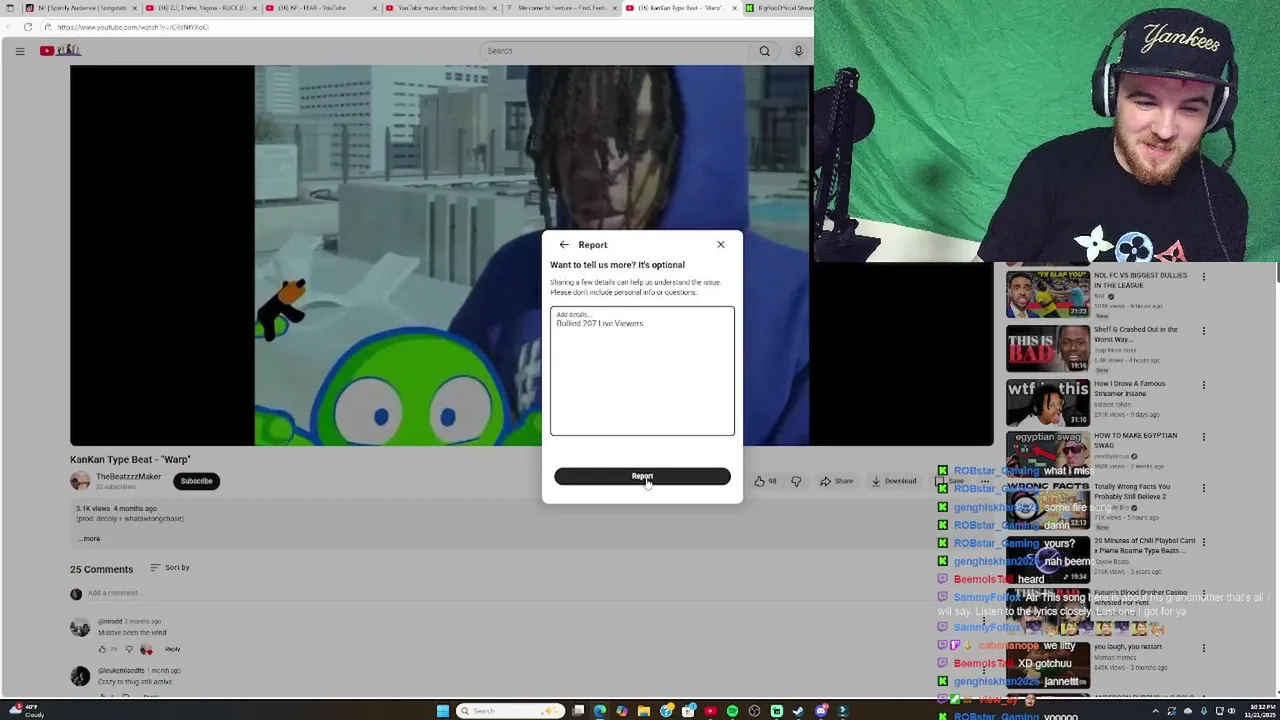The height and width of the screenshot is (720, 1280).
Task: Open the weather widget on taskbar
Action: point(26,711)
